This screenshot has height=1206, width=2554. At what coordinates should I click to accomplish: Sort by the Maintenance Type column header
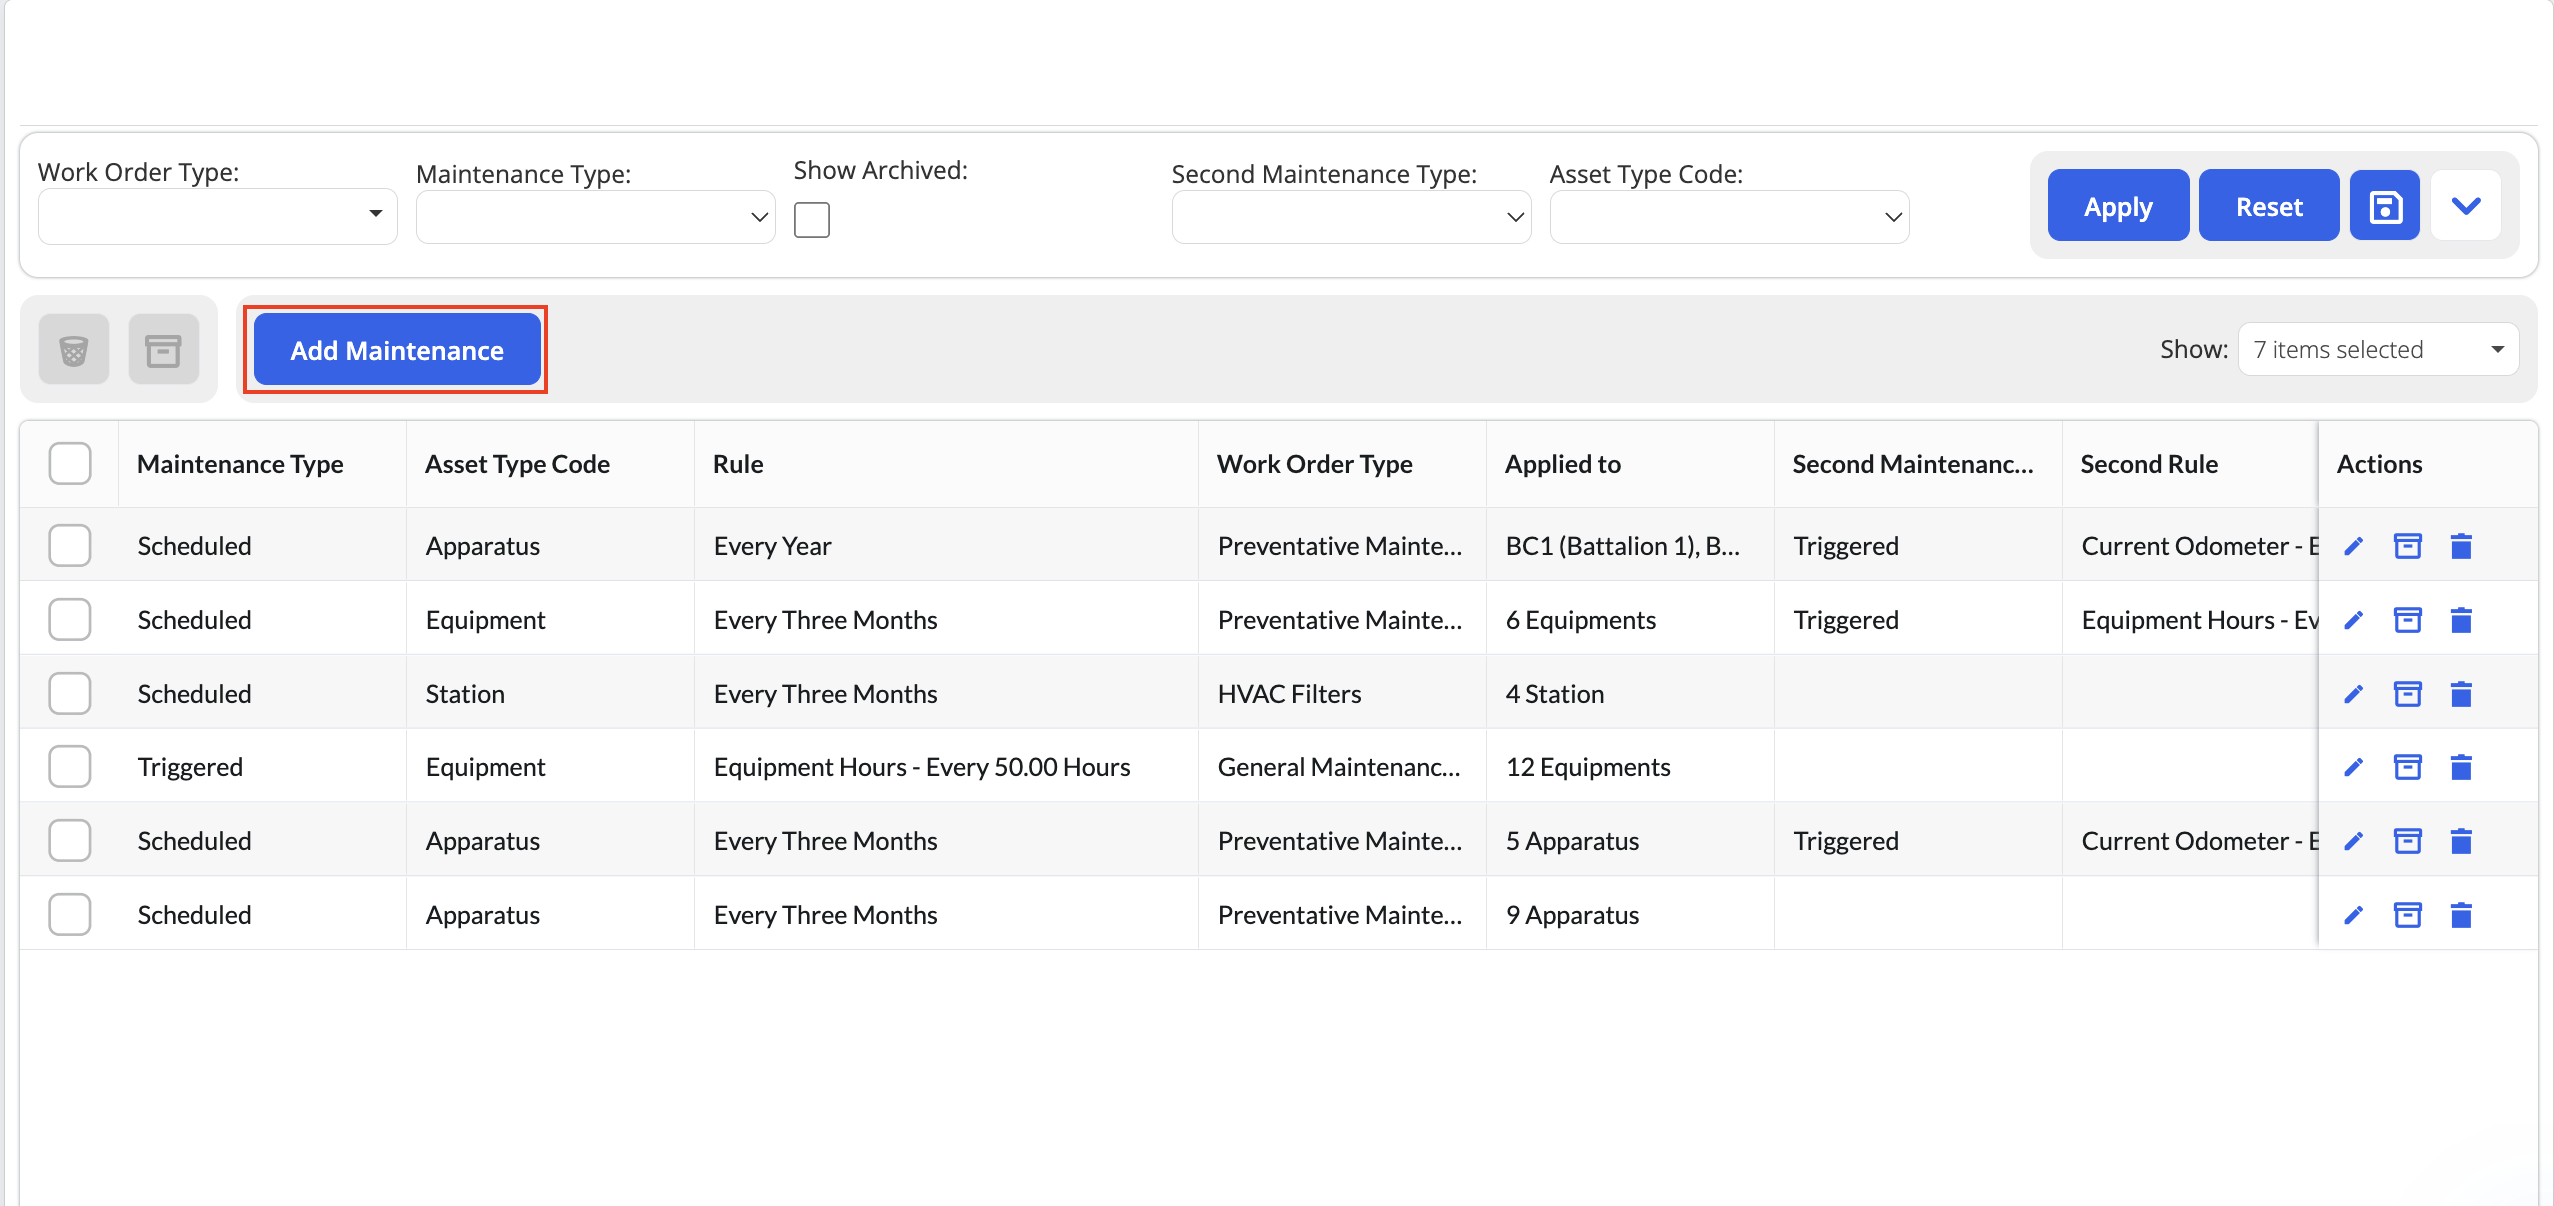coord(240,464)
